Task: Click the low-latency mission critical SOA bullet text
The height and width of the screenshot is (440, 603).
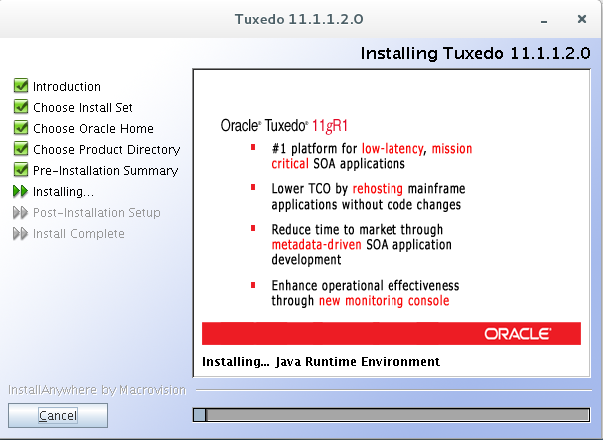Action: [372, 156]
